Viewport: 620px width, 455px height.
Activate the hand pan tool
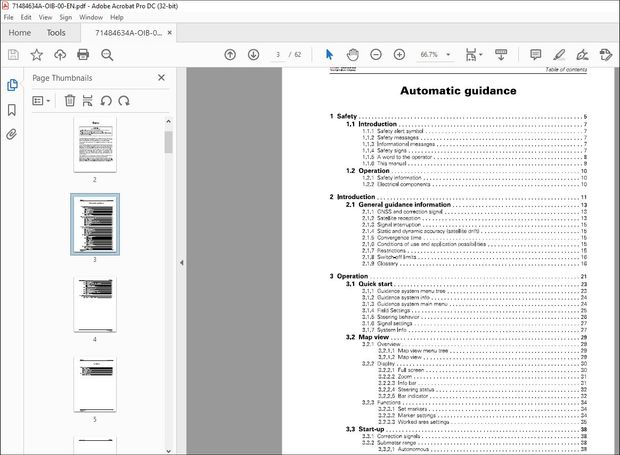[352, 55]
